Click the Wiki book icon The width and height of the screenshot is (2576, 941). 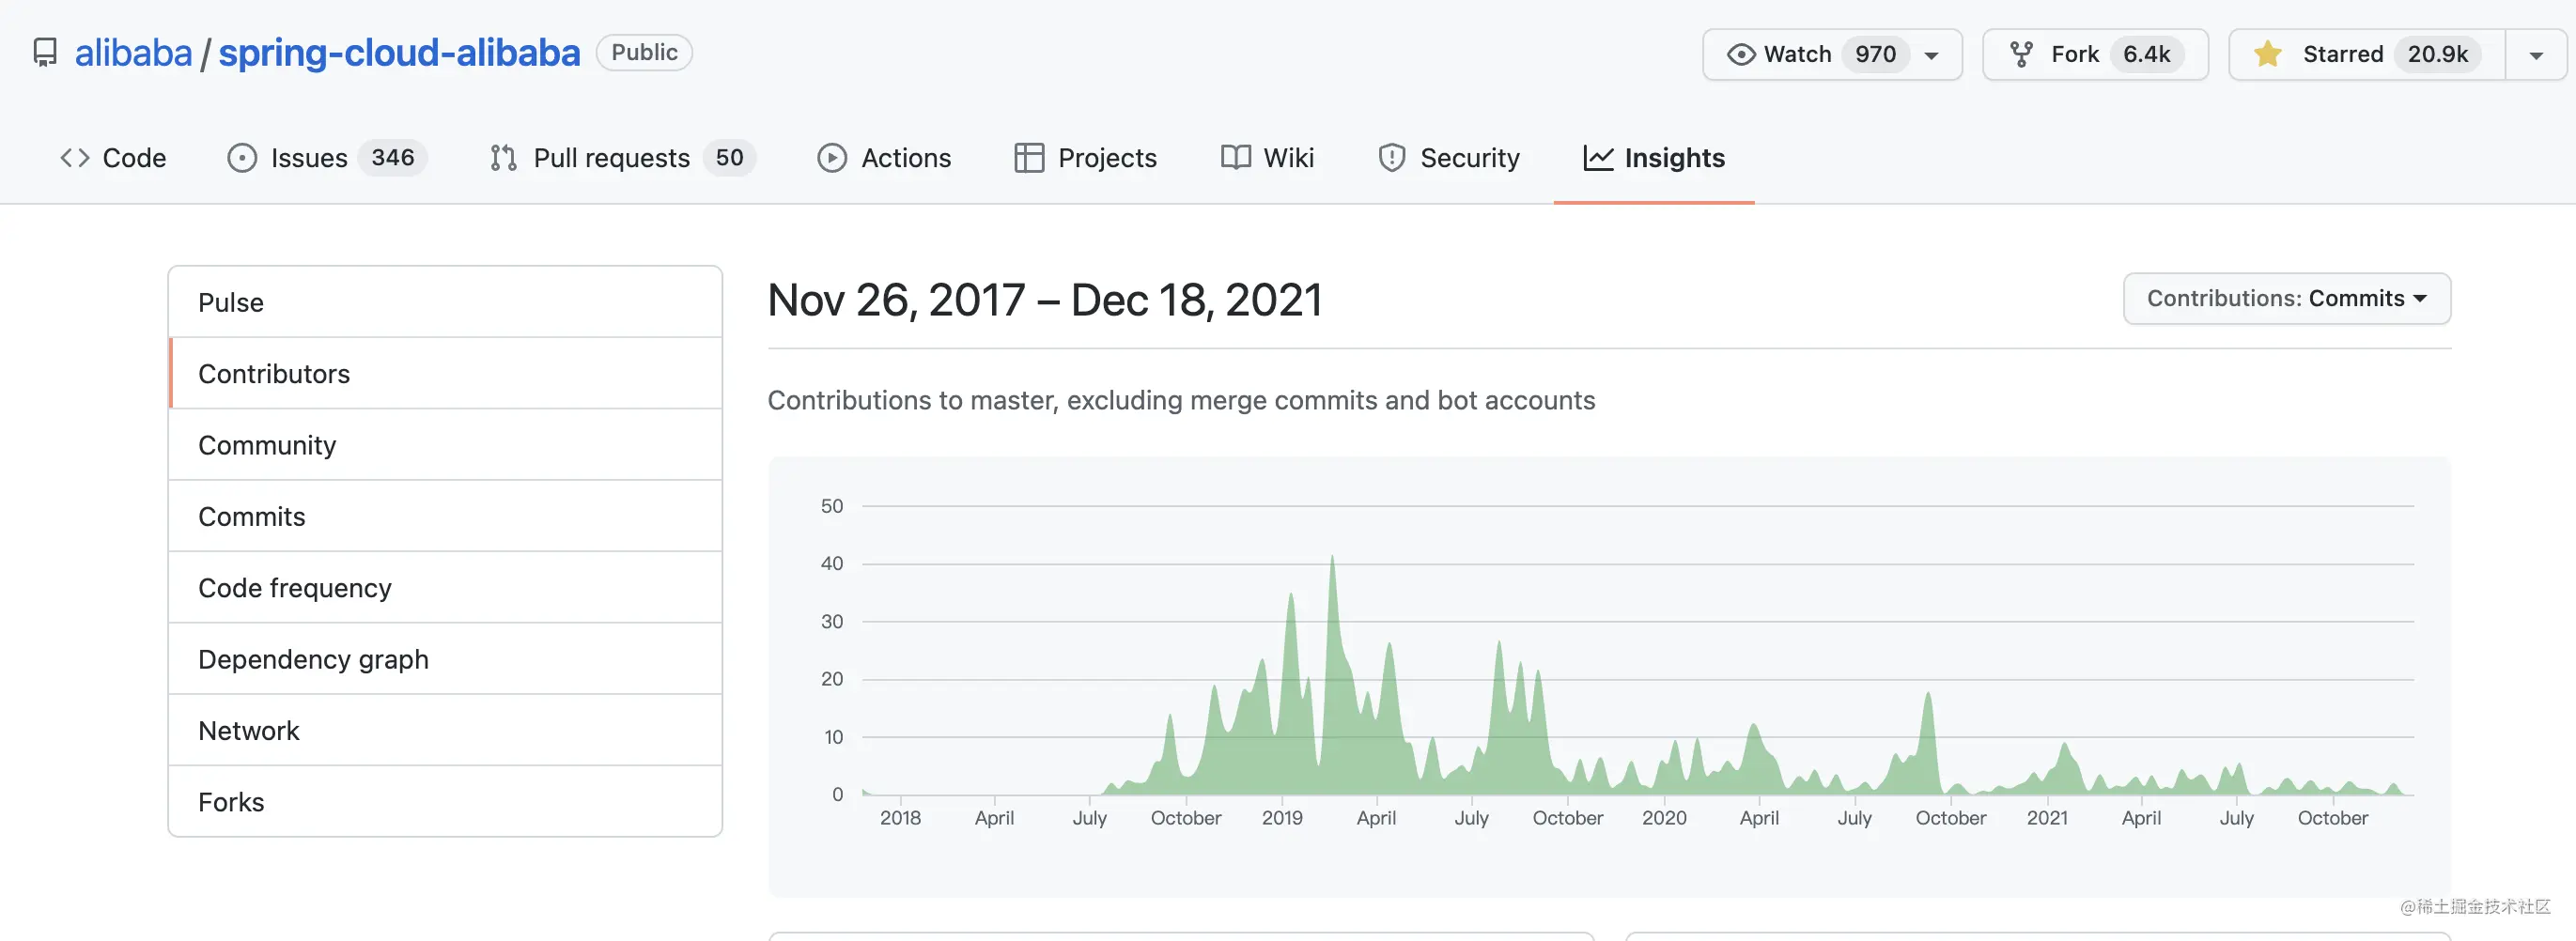point(1236,158)
